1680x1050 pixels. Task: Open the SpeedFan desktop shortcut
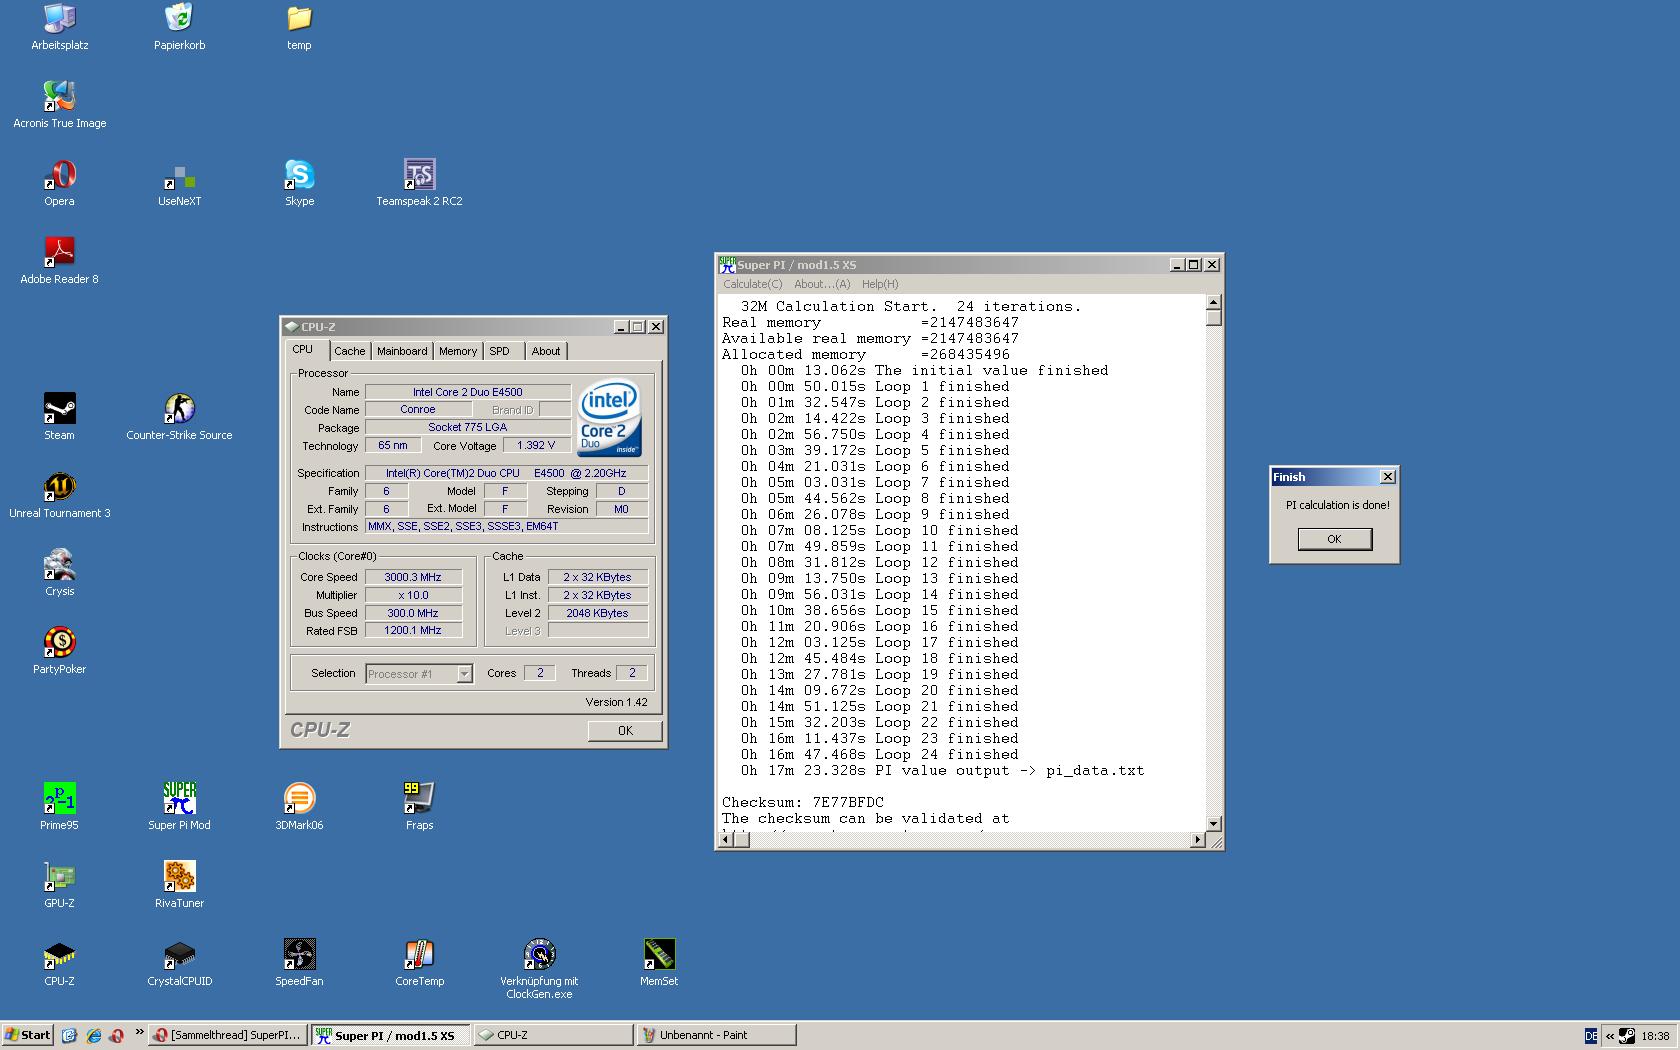tap(299, 955)
